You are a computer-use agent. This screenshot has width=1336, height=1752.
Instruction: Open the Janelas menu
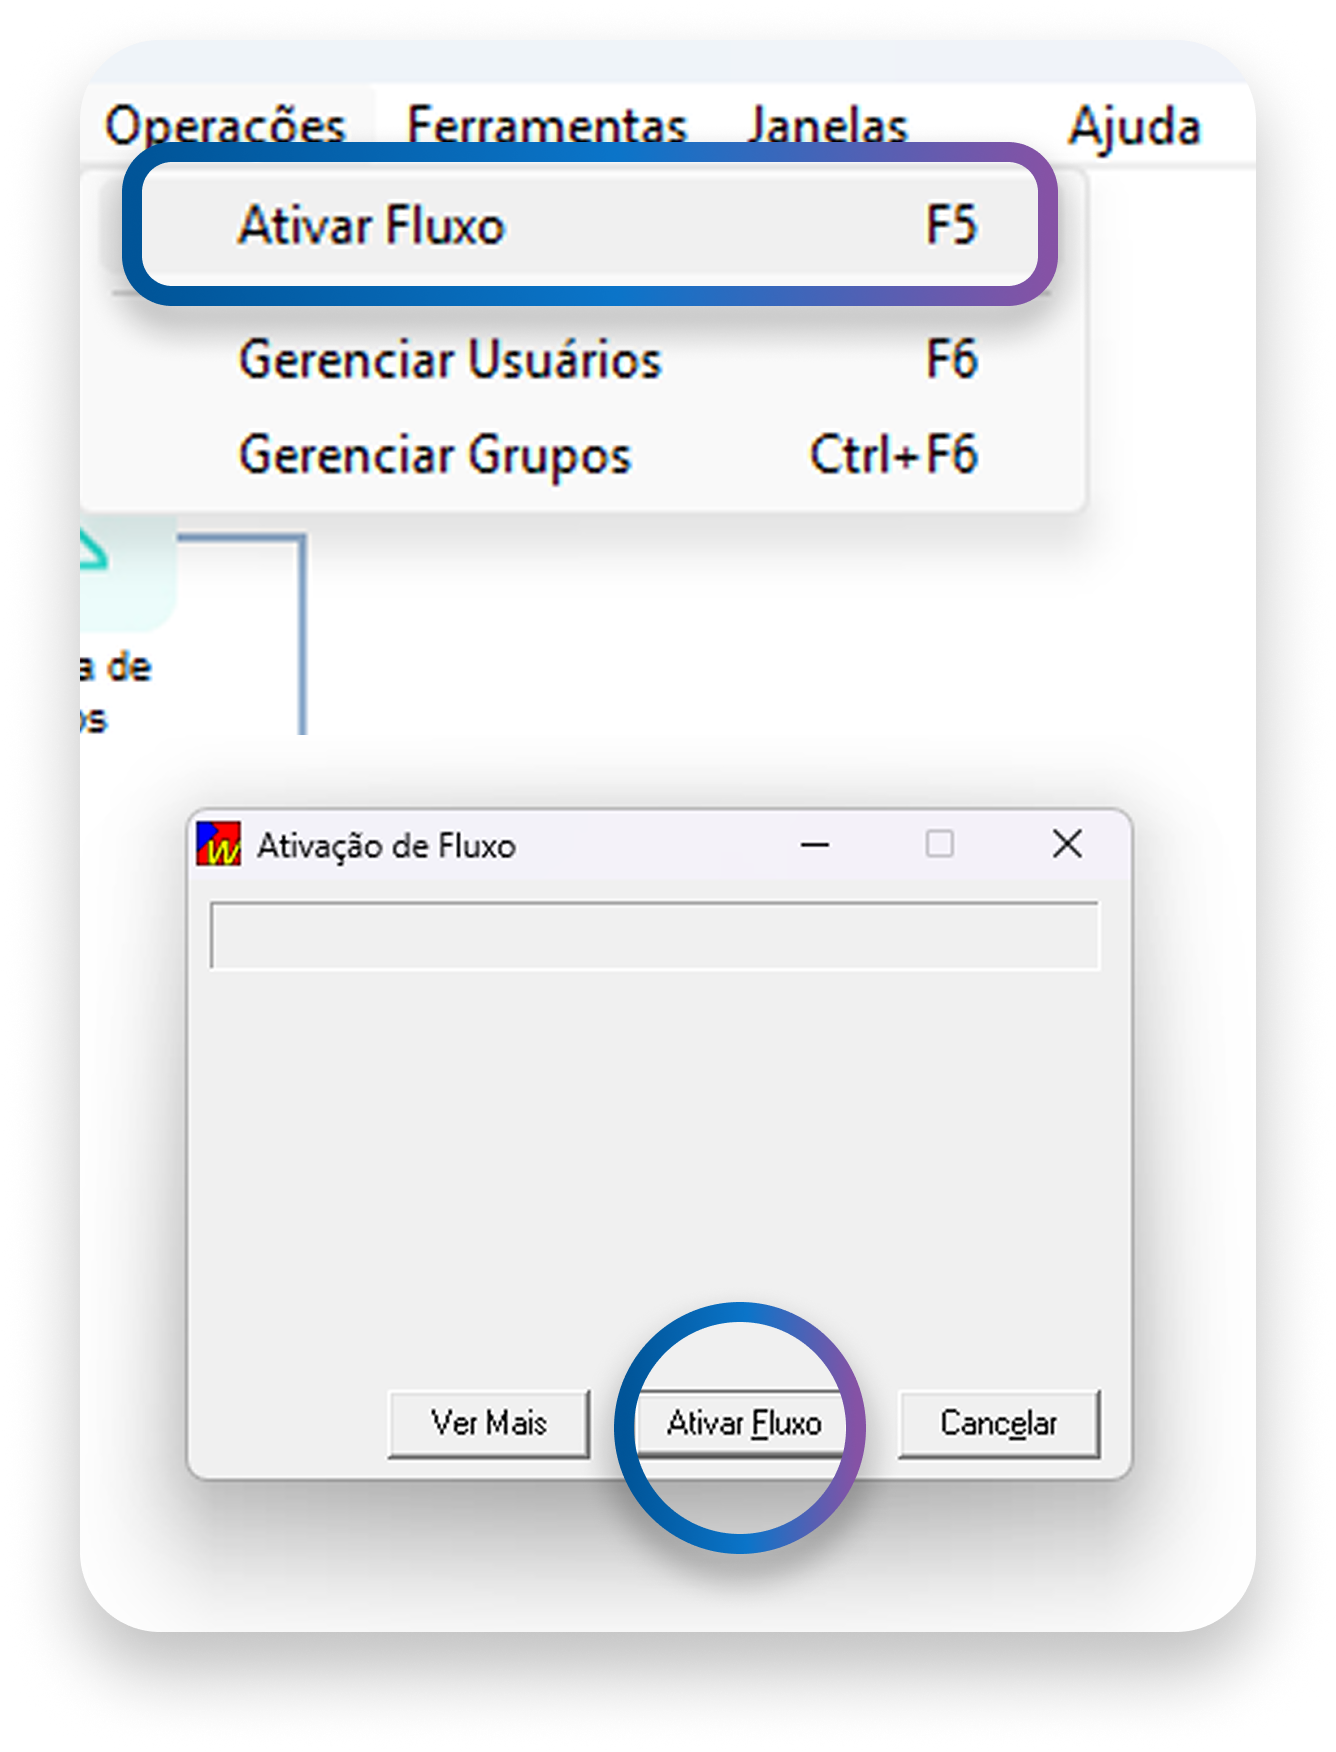pos(827,126)
